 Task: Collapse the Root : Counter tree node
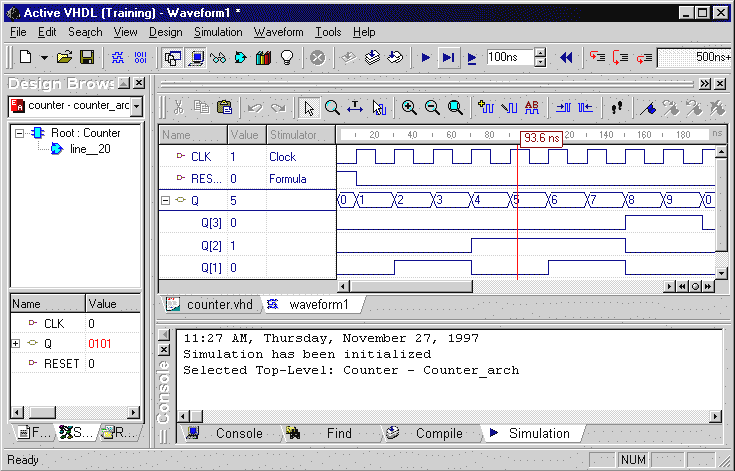coord(21,133)
